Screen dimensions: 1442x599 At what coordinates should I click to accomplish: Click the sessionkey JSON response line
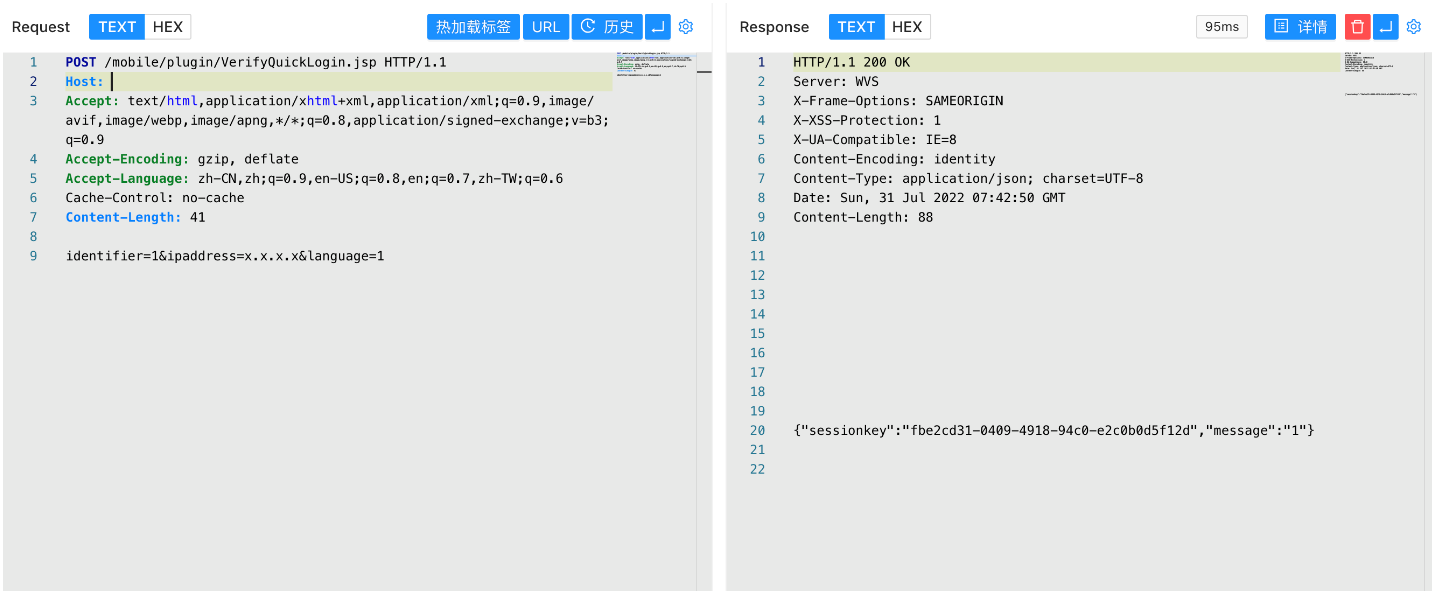click(x=1053, y=430)
